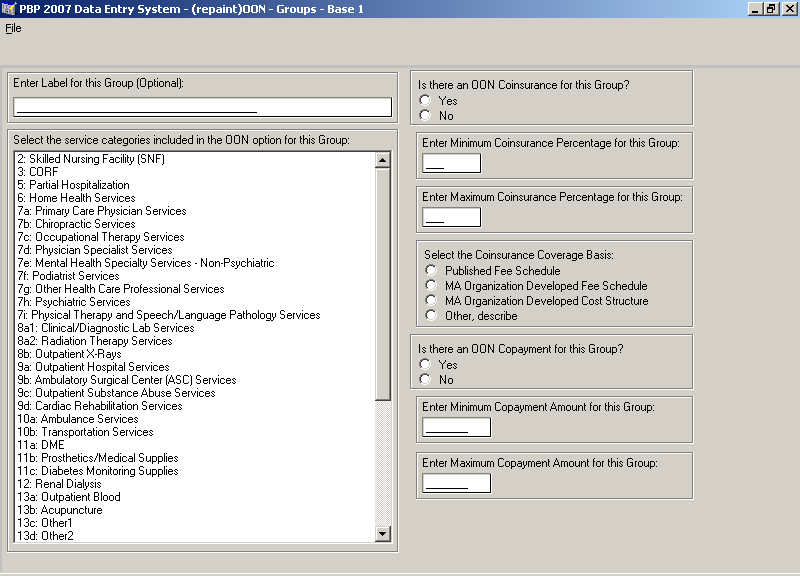Select No for OON Coinsurance
The height and width of the screenshot is (576, 800).
pyautogui.click(x=425, y=116)
